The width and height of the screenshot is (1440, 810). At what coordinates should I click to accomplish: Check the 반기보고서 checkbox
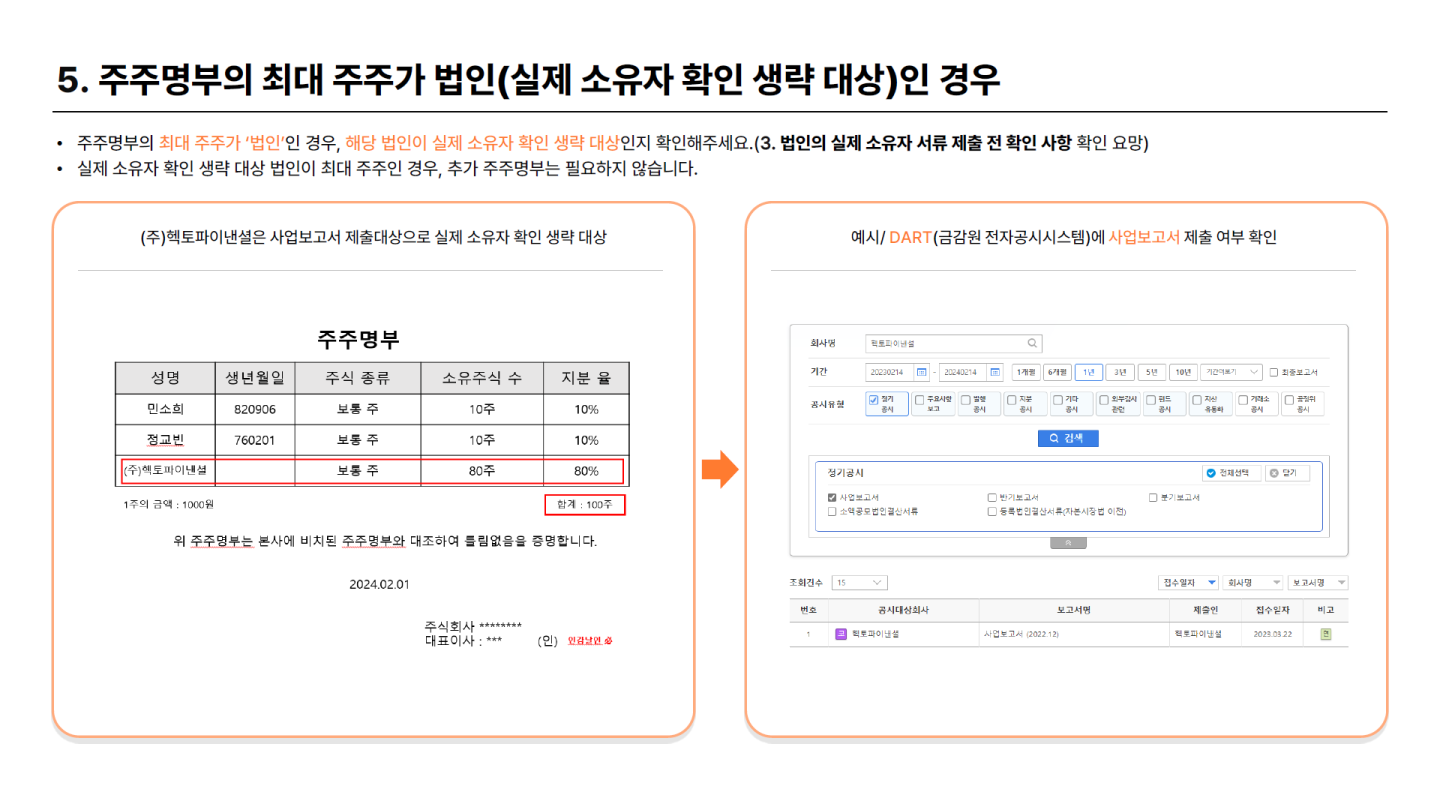pyautogui.click(x=992, y=497)
